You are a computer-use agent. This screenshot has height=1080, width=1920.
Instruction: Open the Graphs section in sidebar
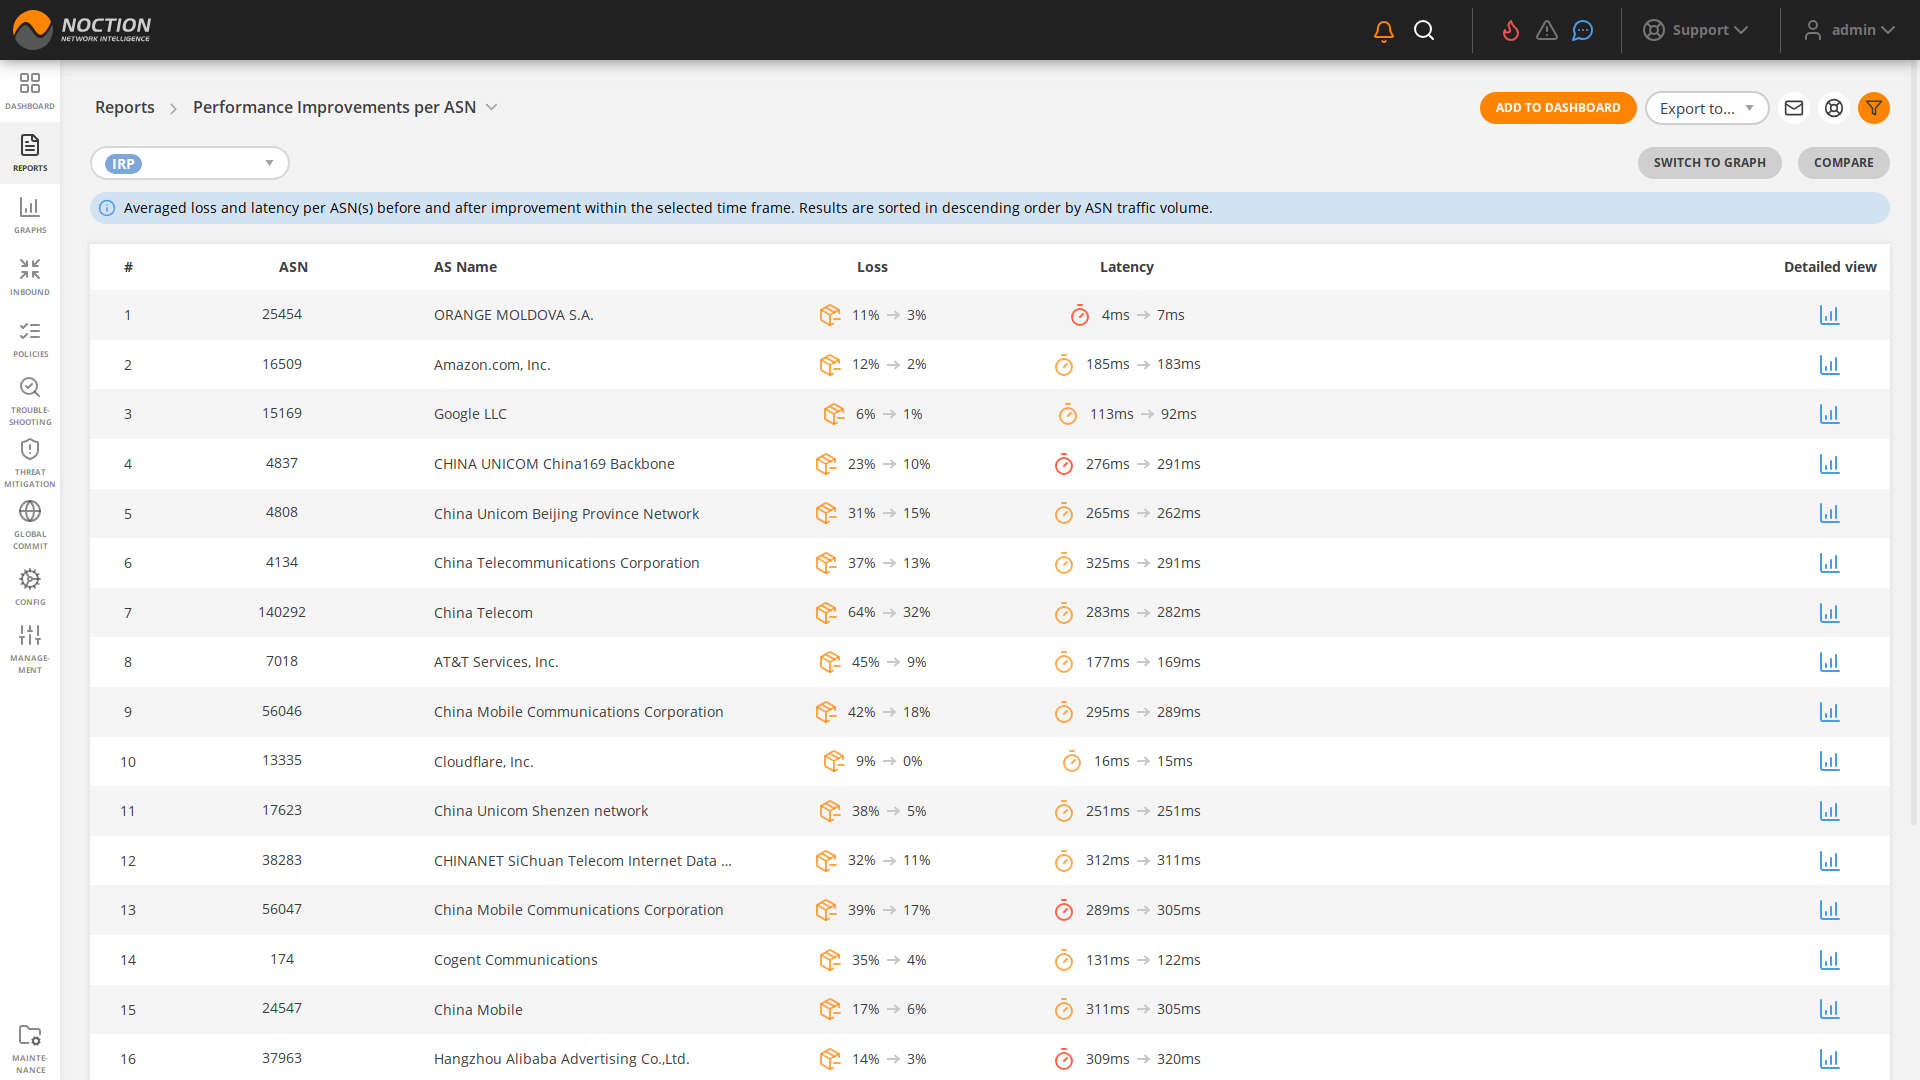coord(30,215)
